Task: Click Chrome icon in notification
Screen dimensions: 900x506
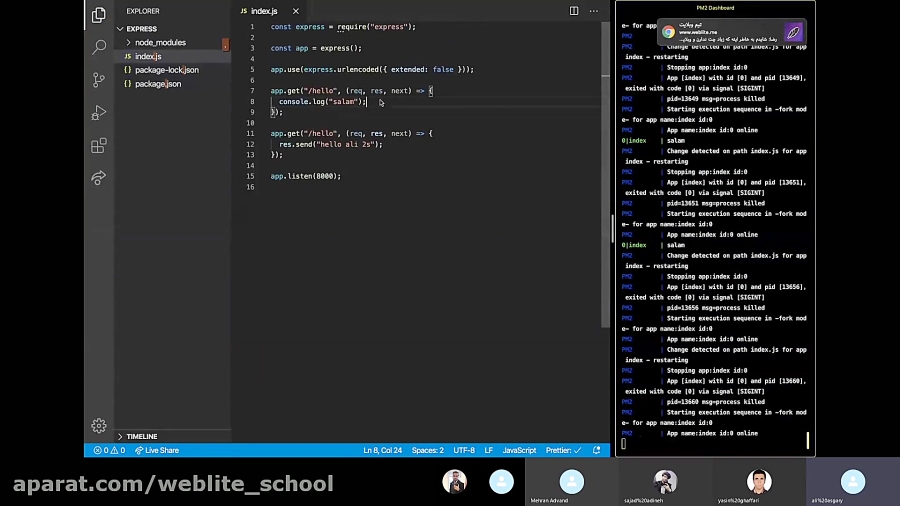Action: point(668,32)
